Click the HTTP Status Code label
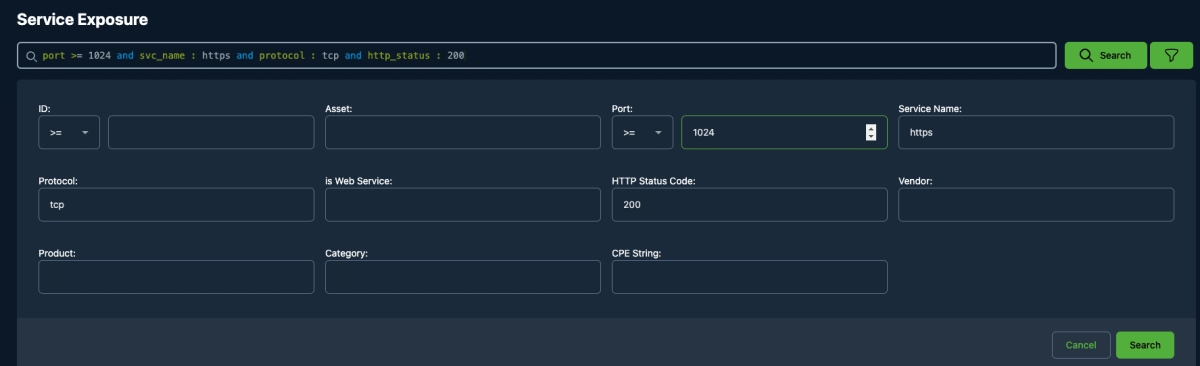1200x366 pixels. tap(653, 181)
